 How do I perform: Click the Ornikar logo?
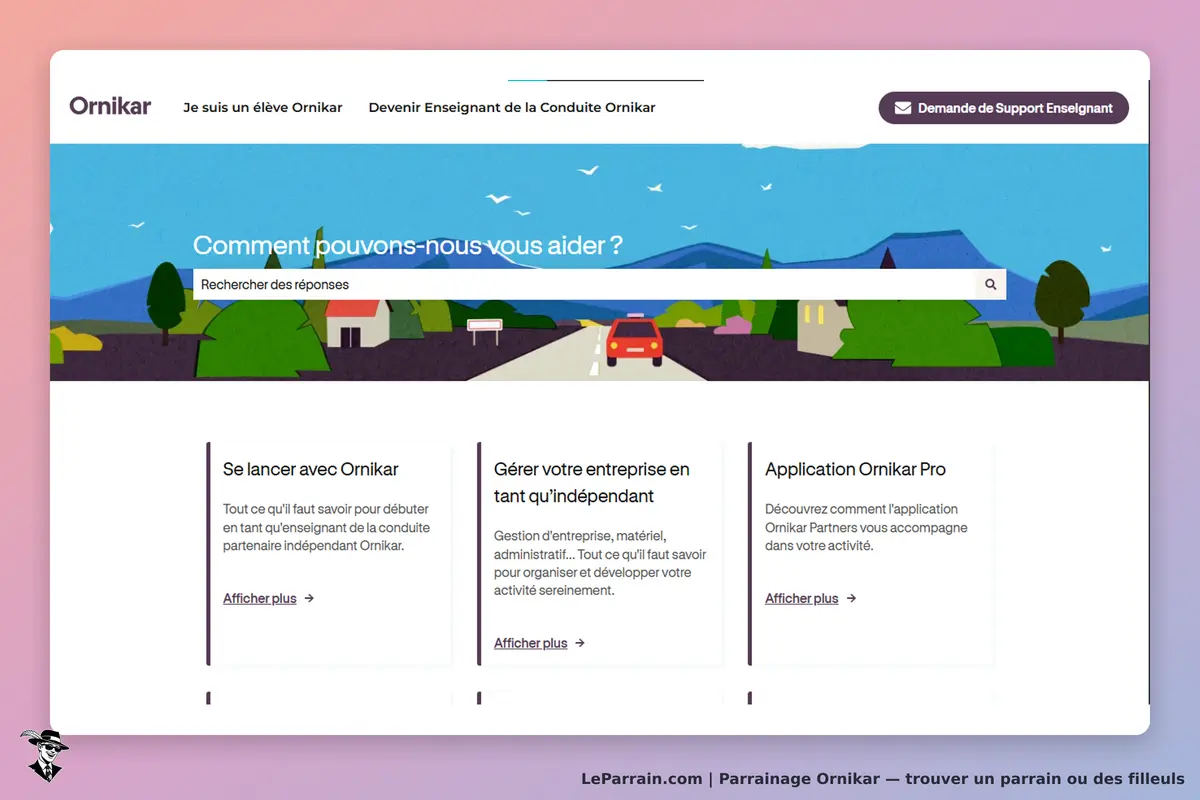(110, 105)
